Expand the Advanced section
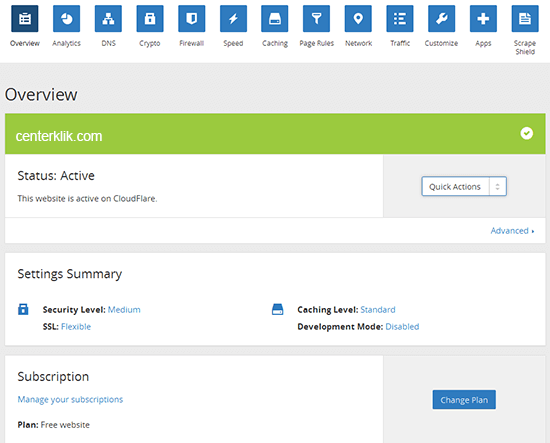This screenshot has height=443, width=550. pyautogui.click(x=512, y=231)
